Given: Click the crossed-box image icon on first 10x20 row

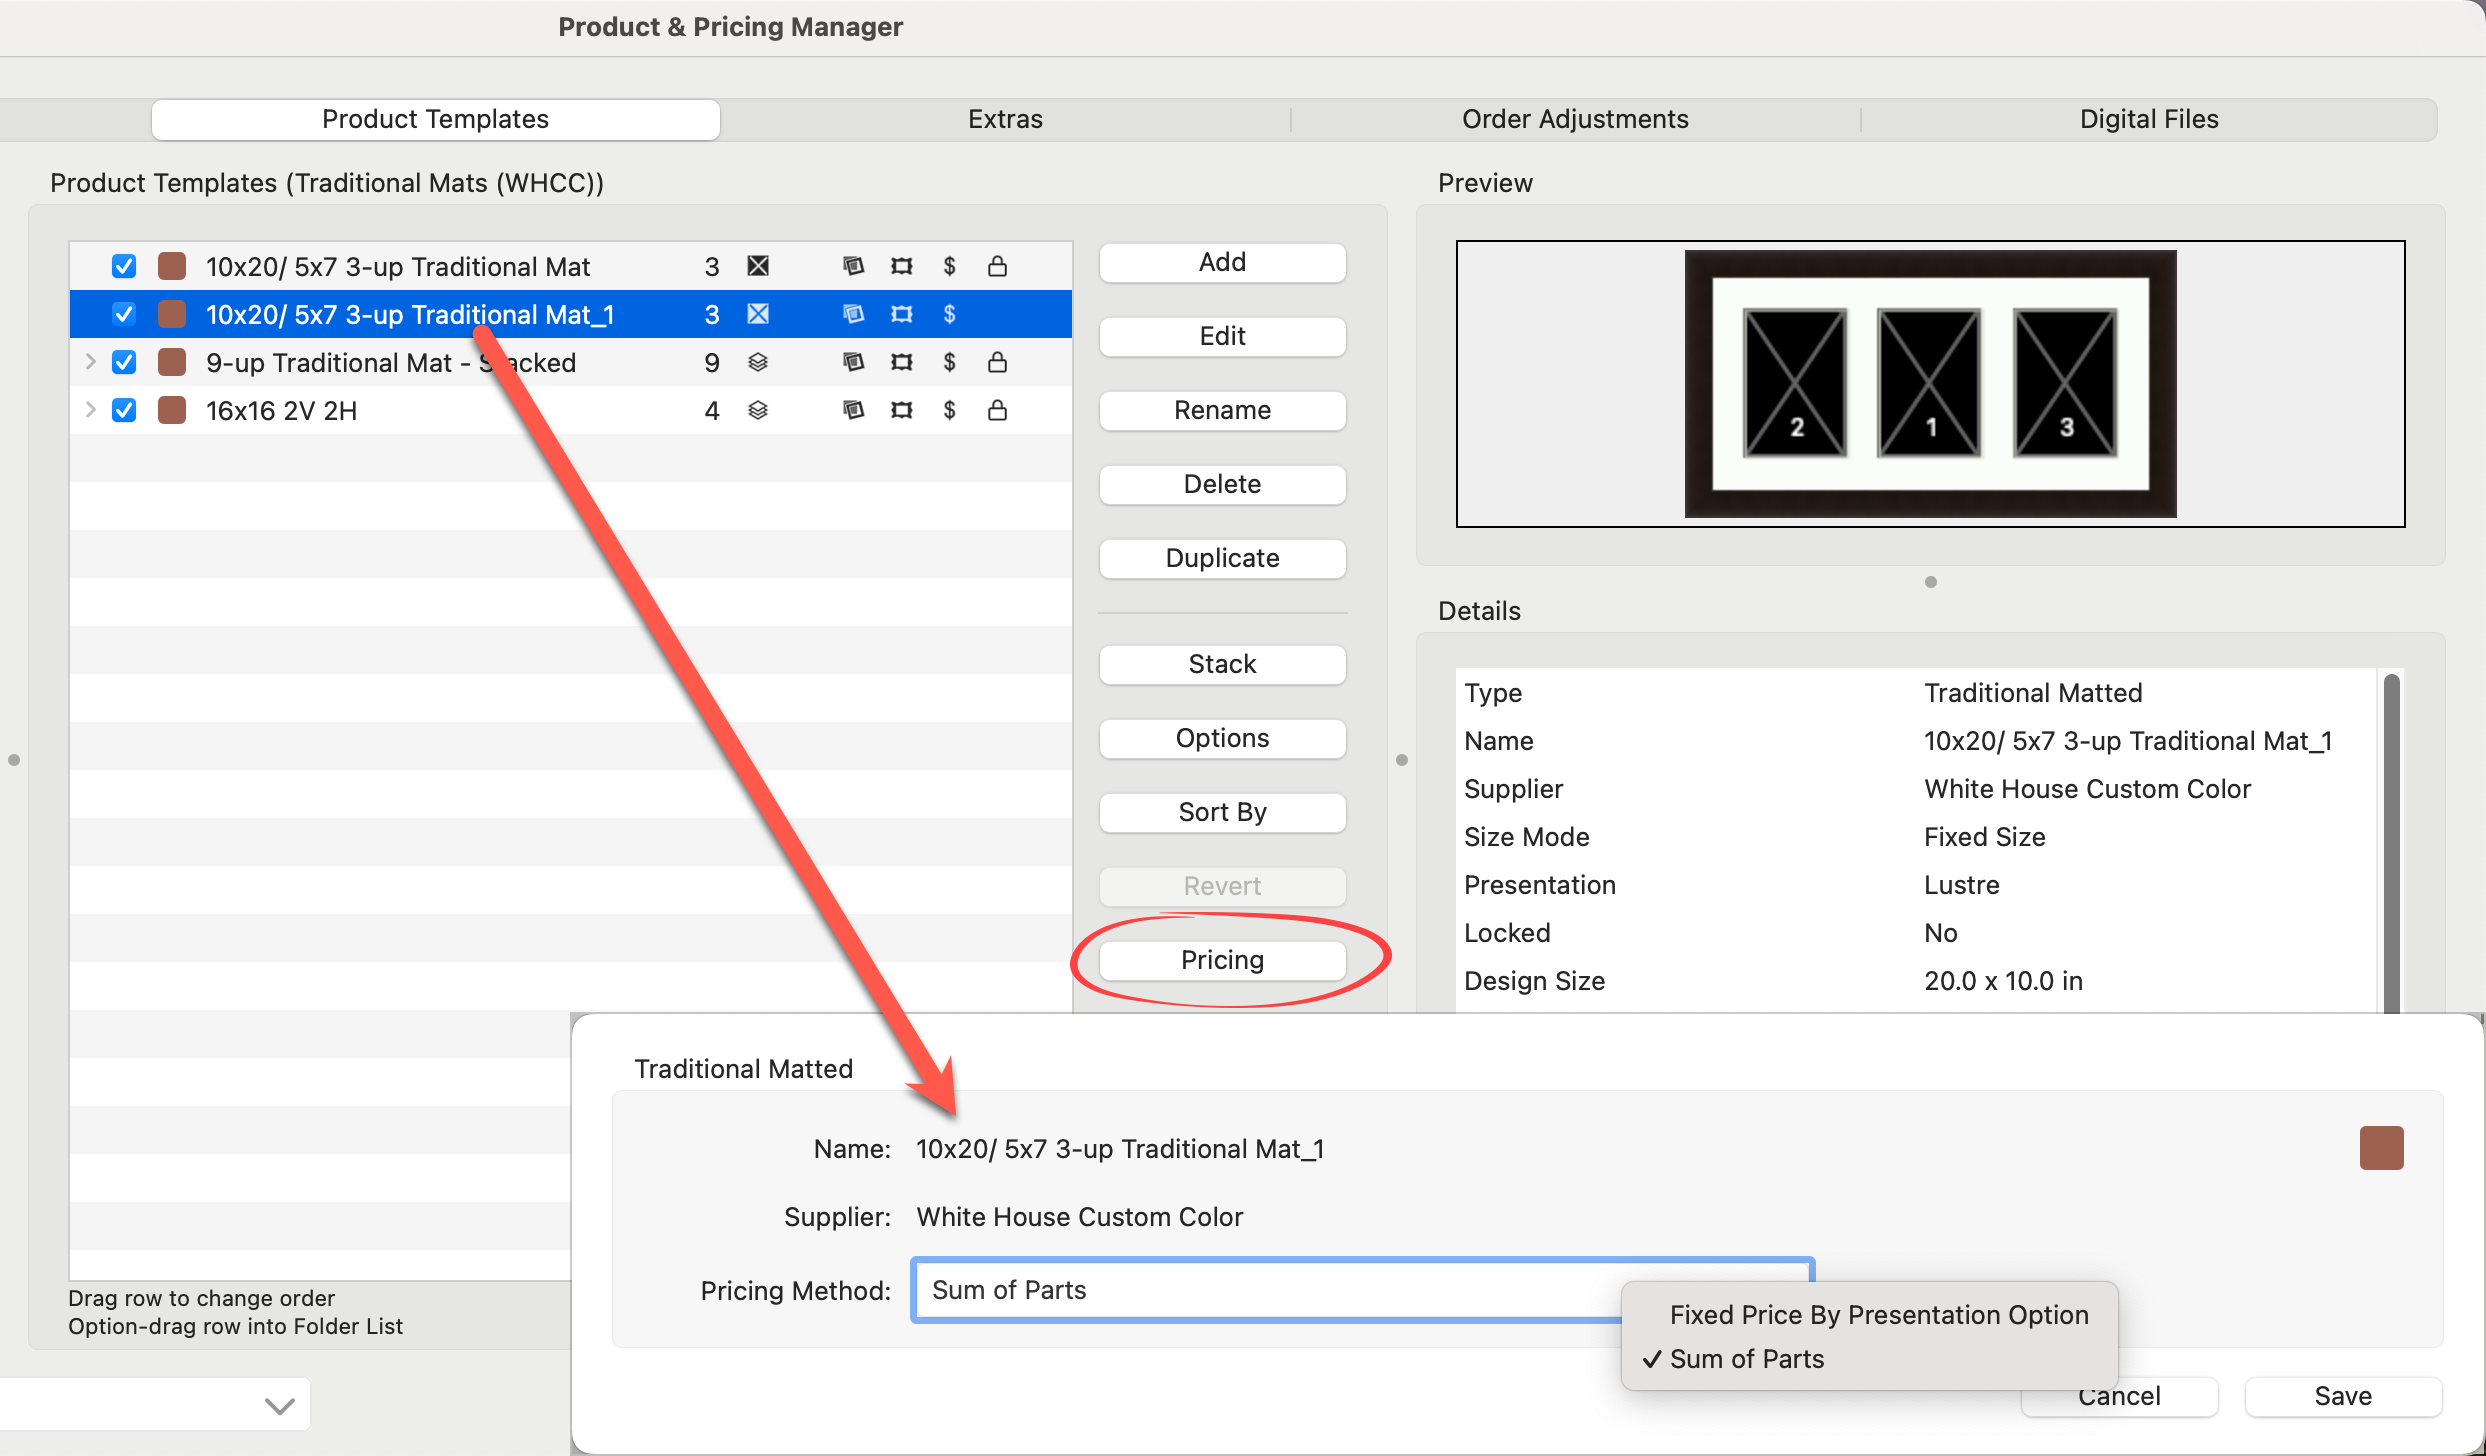Looking at the screenshot, I should [x=758, y=266].
